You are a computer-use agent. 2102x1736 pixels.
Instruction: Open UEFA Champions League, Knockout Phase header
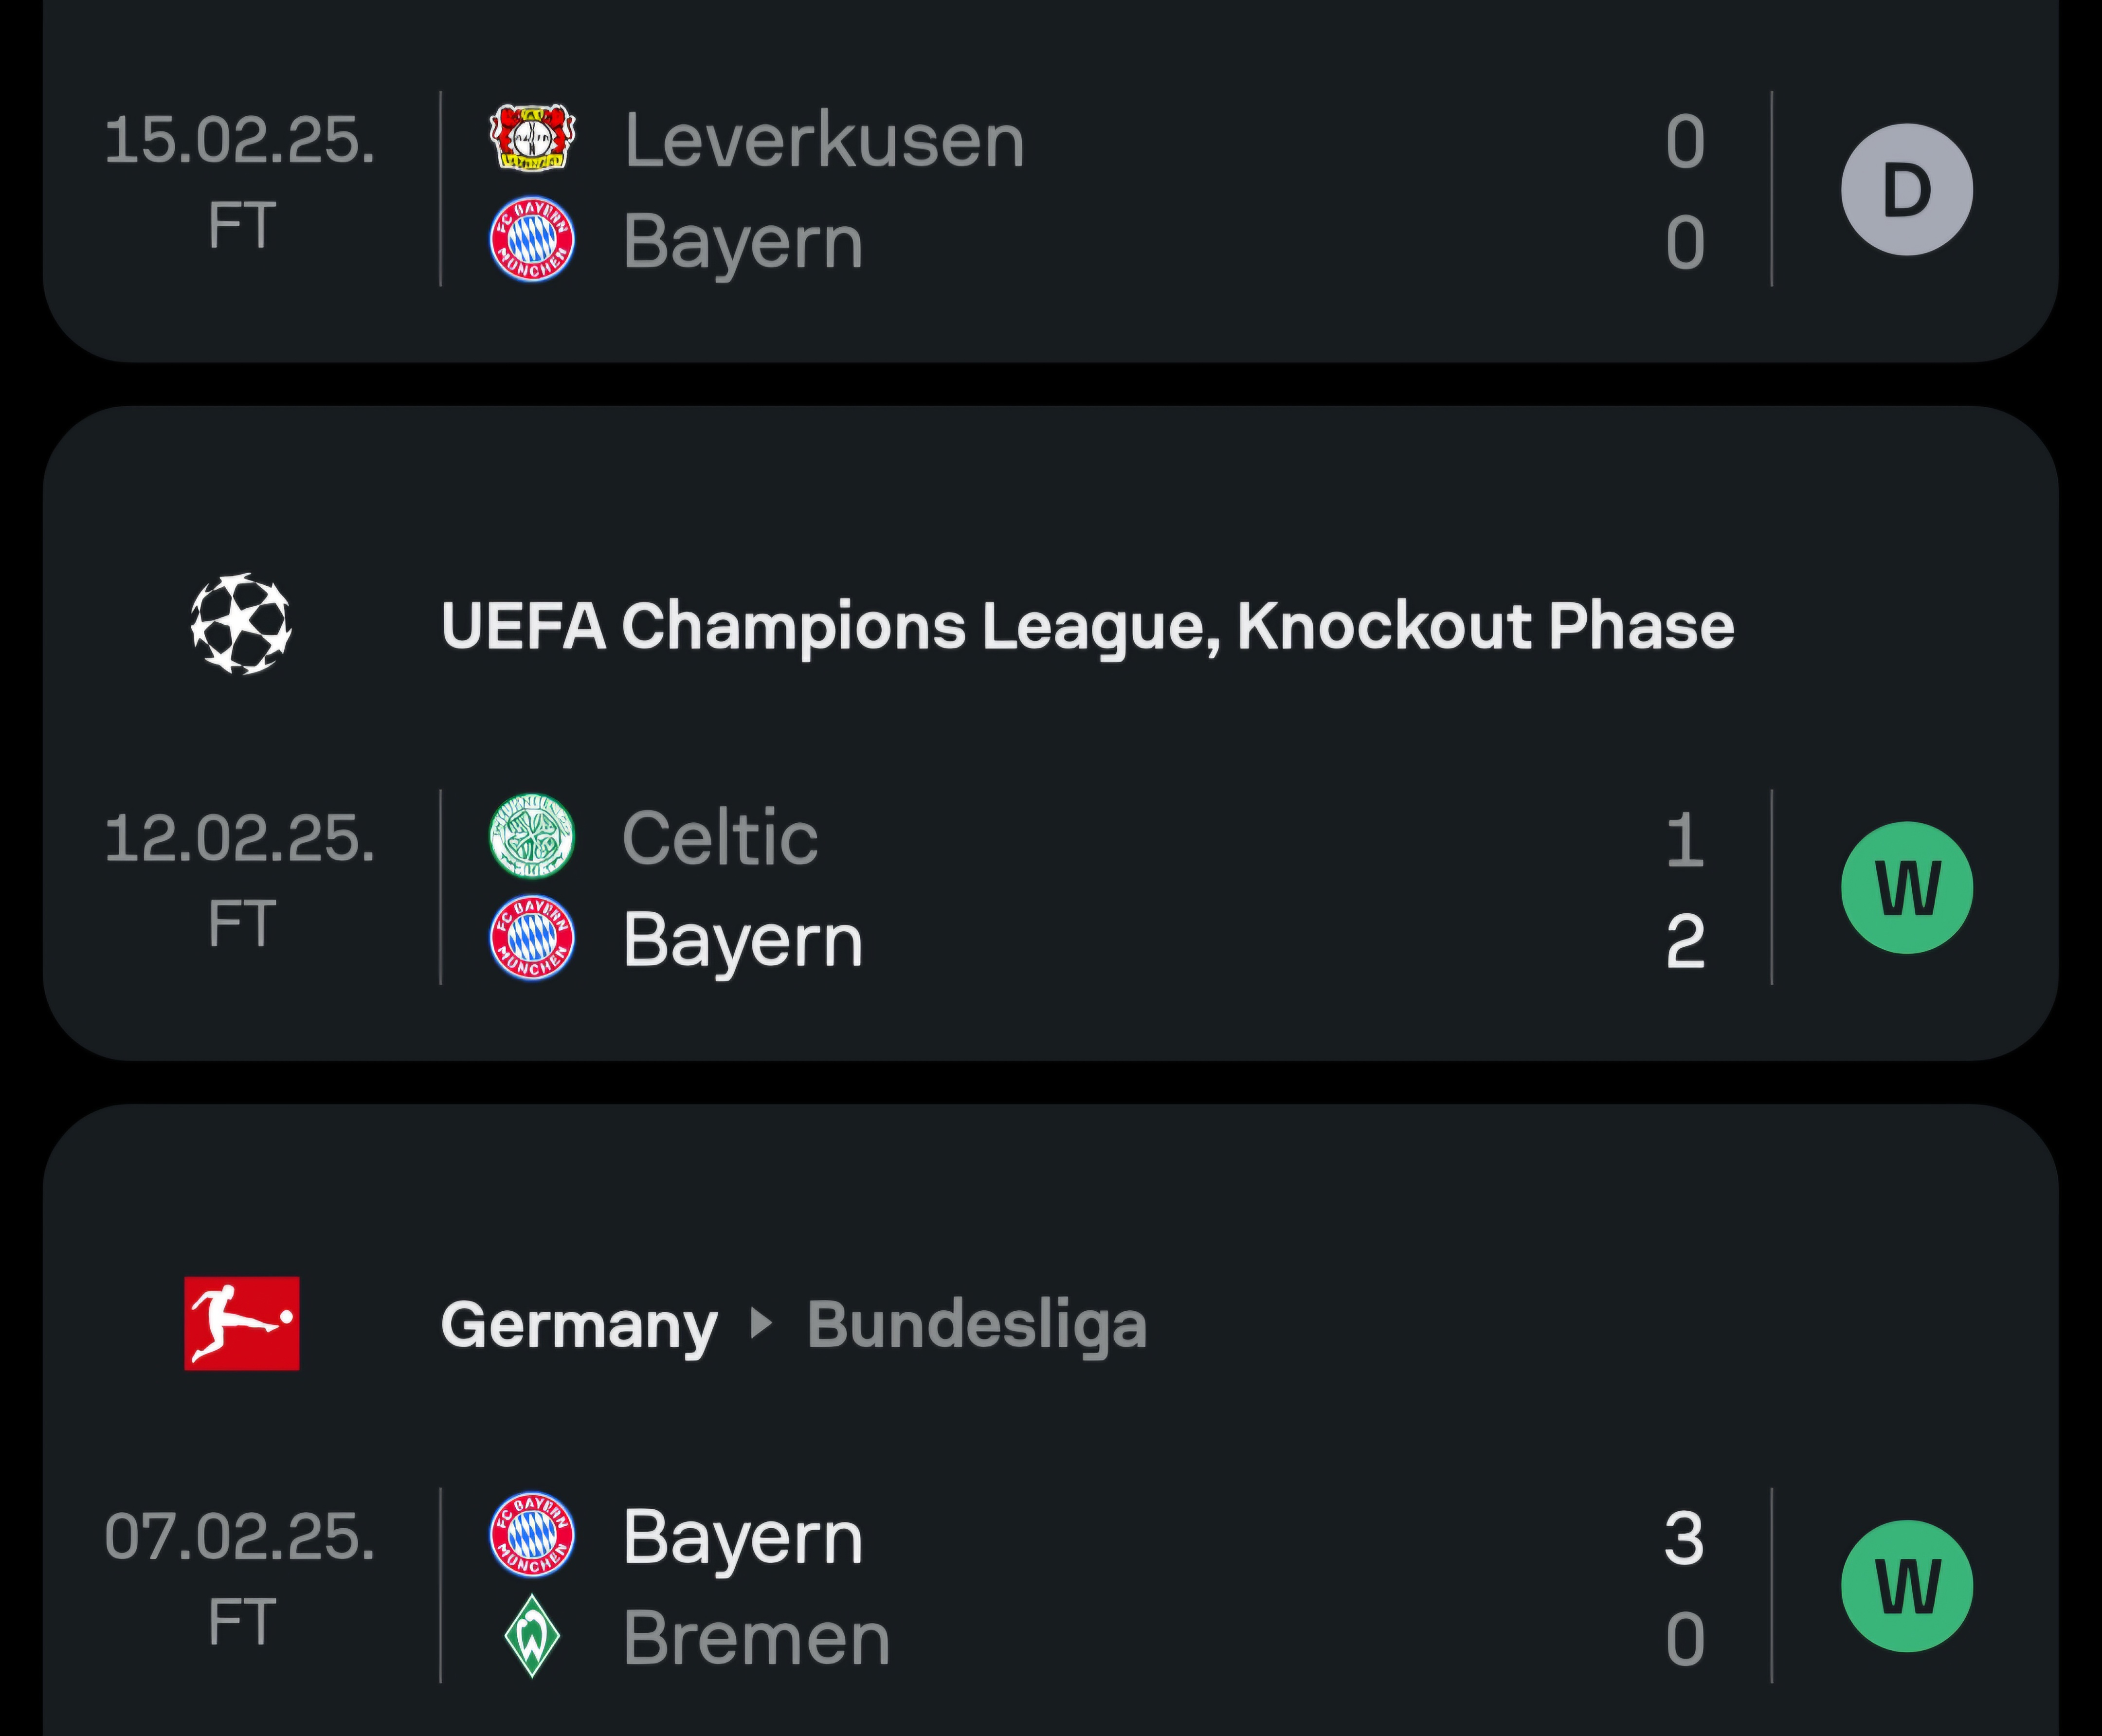[1087, 627]
